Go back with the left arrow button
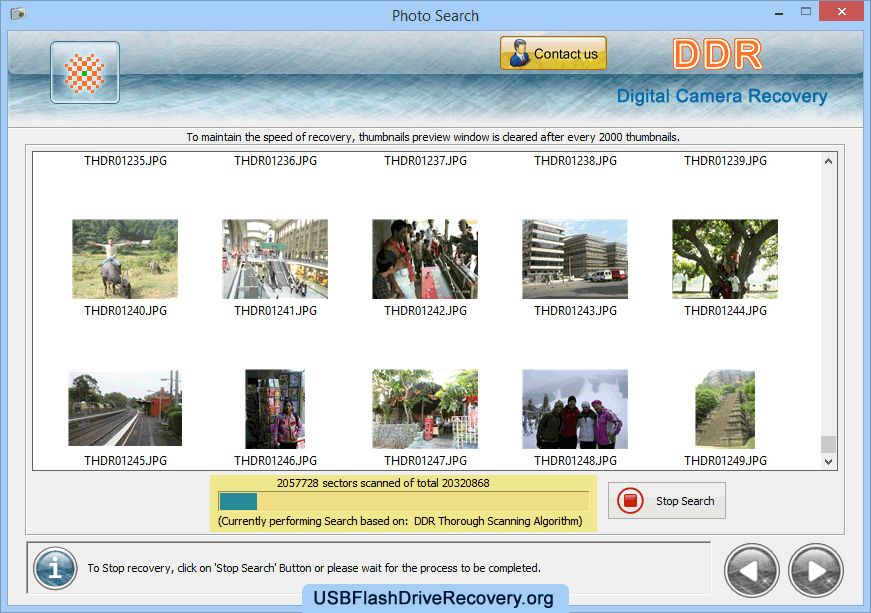Viewport: 871px width, 613px height. 752,570
